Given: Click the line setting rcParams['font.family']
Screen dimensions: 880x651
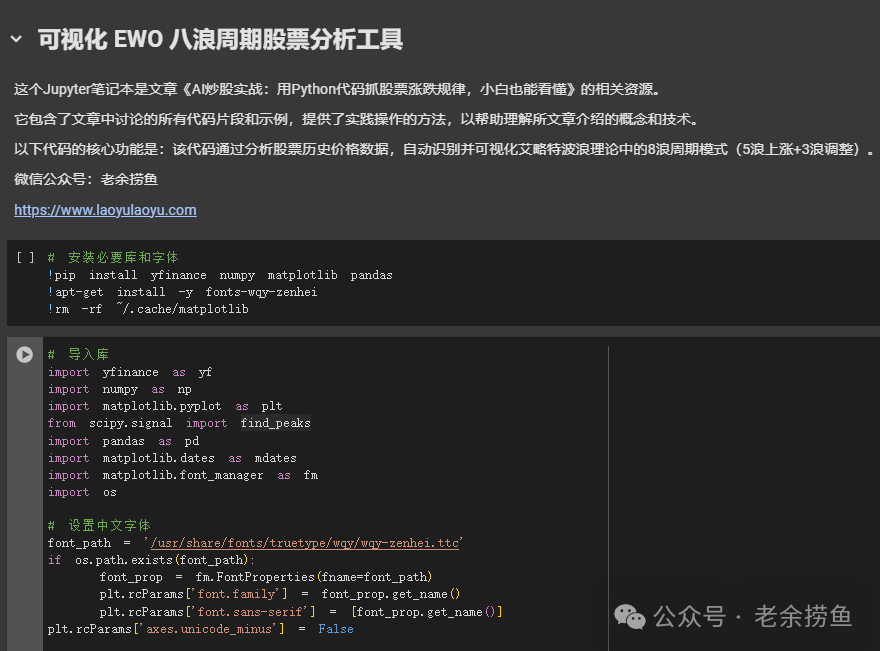Looking at the screenshot, I should pos(279,594).
